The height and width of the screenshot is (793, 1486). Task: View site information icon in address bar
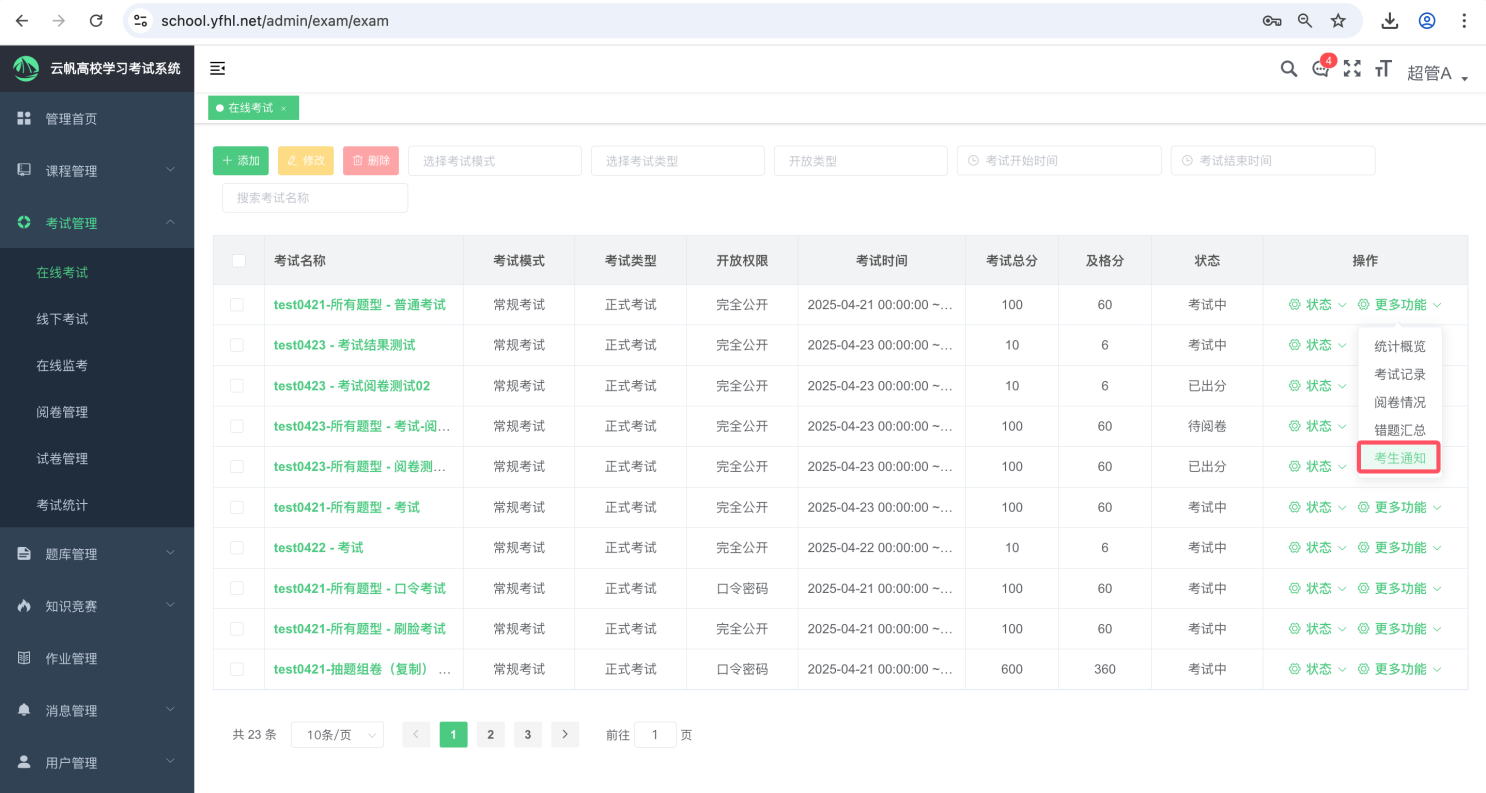[x=141, y=20]
